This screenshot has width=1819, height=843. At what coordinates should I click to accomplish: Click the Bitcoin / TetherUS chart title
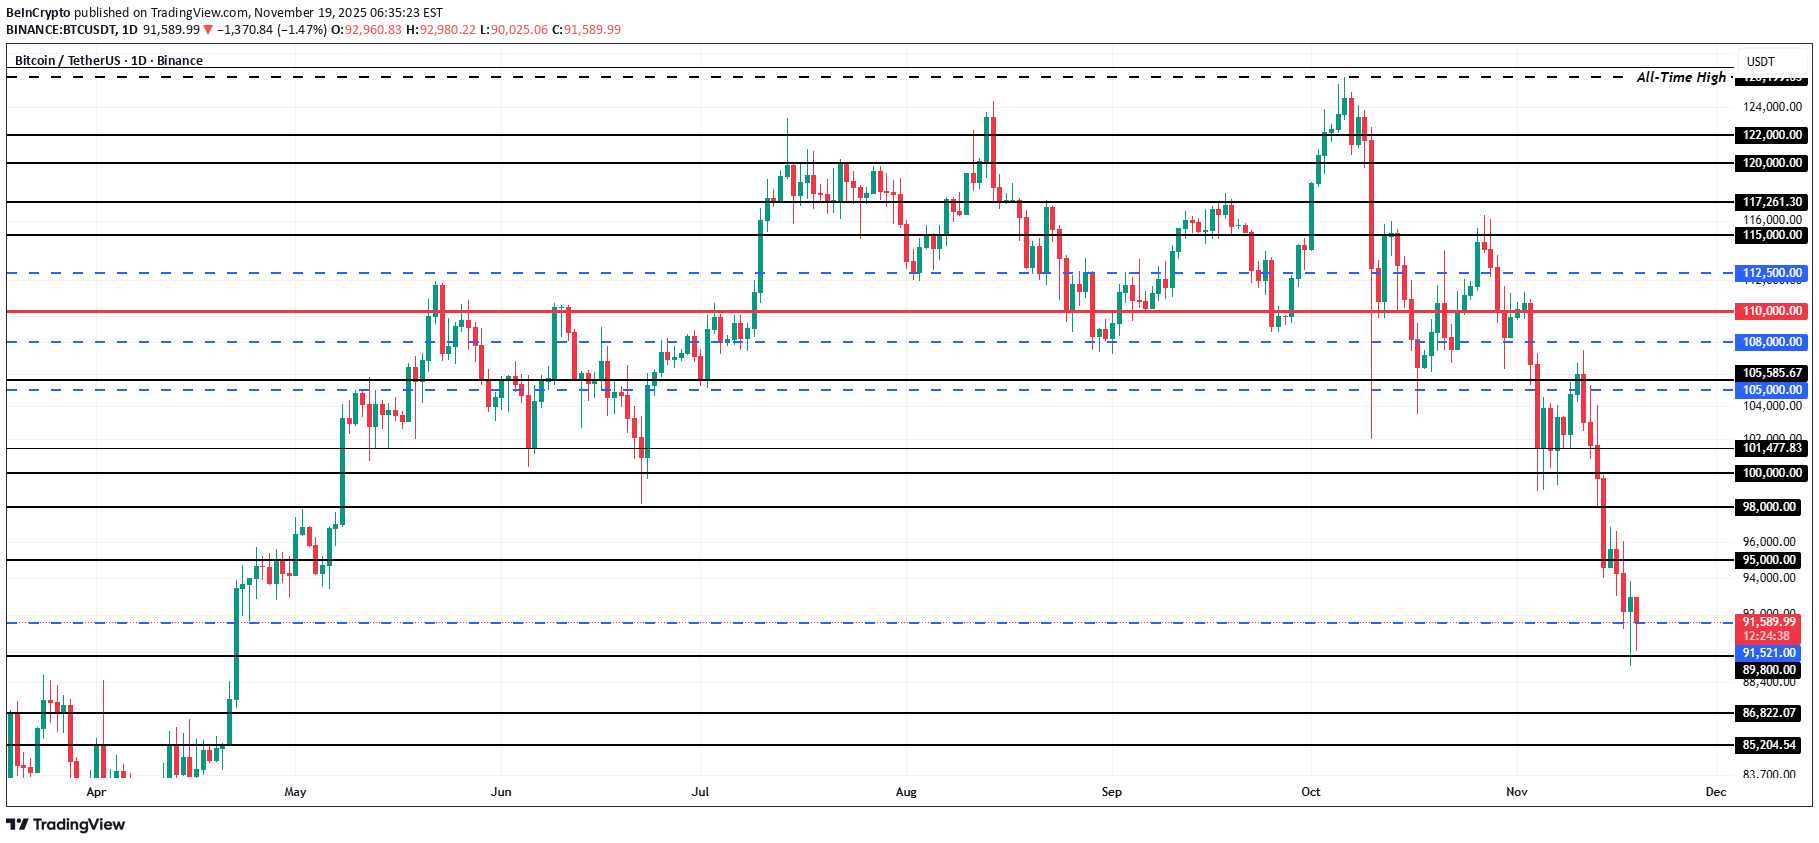[108, 60]
